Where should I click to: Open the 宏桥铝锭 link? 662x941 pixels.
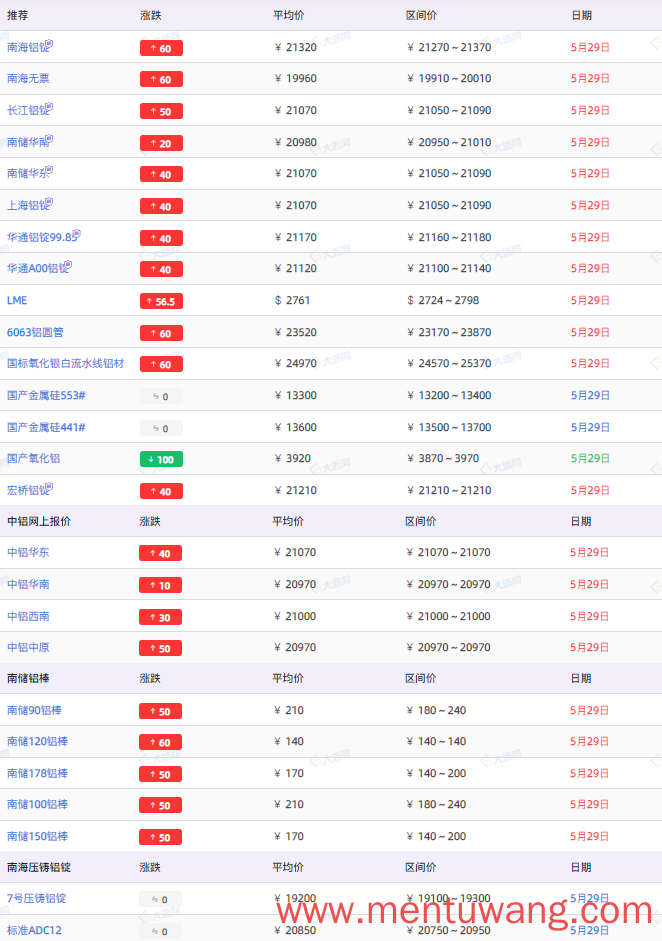pyautogui.click(x=27, y=490)
